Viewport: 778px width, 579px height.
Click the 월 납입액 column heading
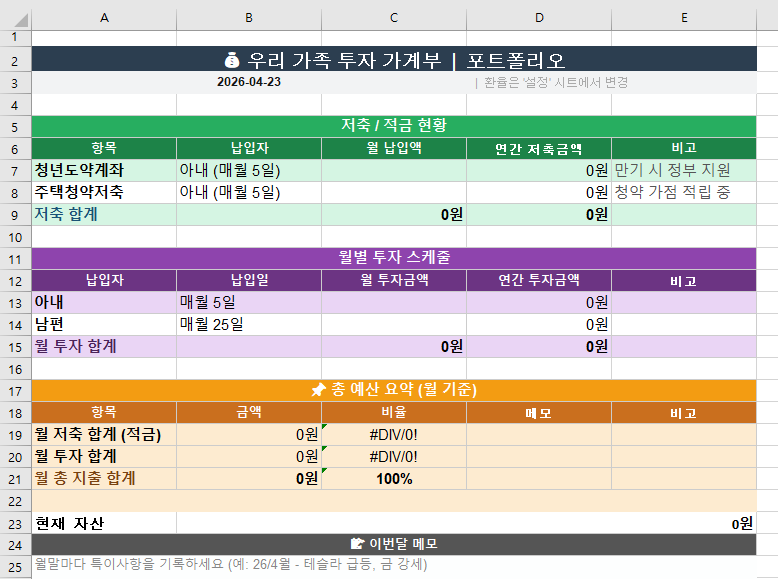(x=394, y=148)
